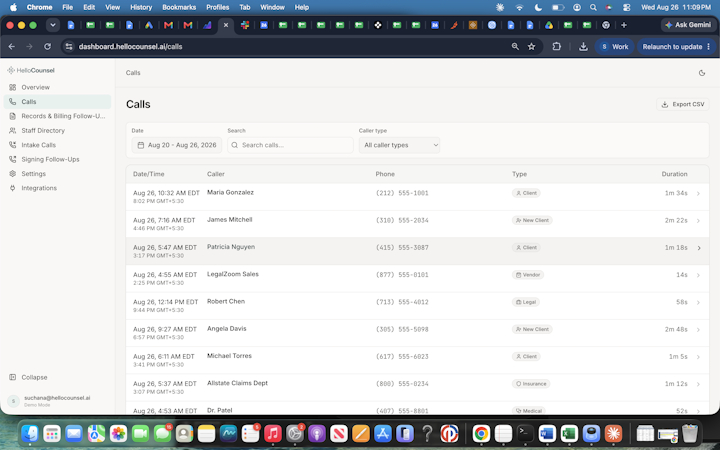The image size is (720, 450).
Task: Expand Patricia Nguyen call details chevron
Action: point(699,248)
